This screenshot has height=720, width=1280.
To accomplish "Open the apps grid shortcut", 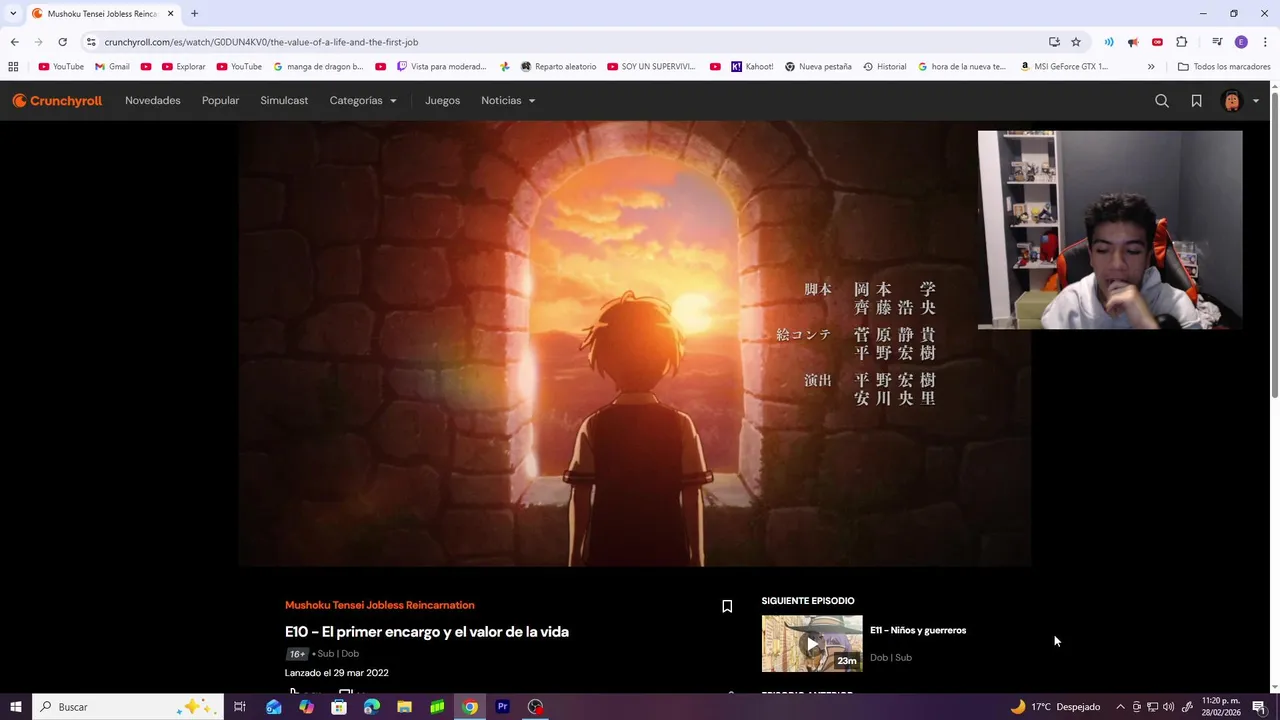I will (13, 67).
